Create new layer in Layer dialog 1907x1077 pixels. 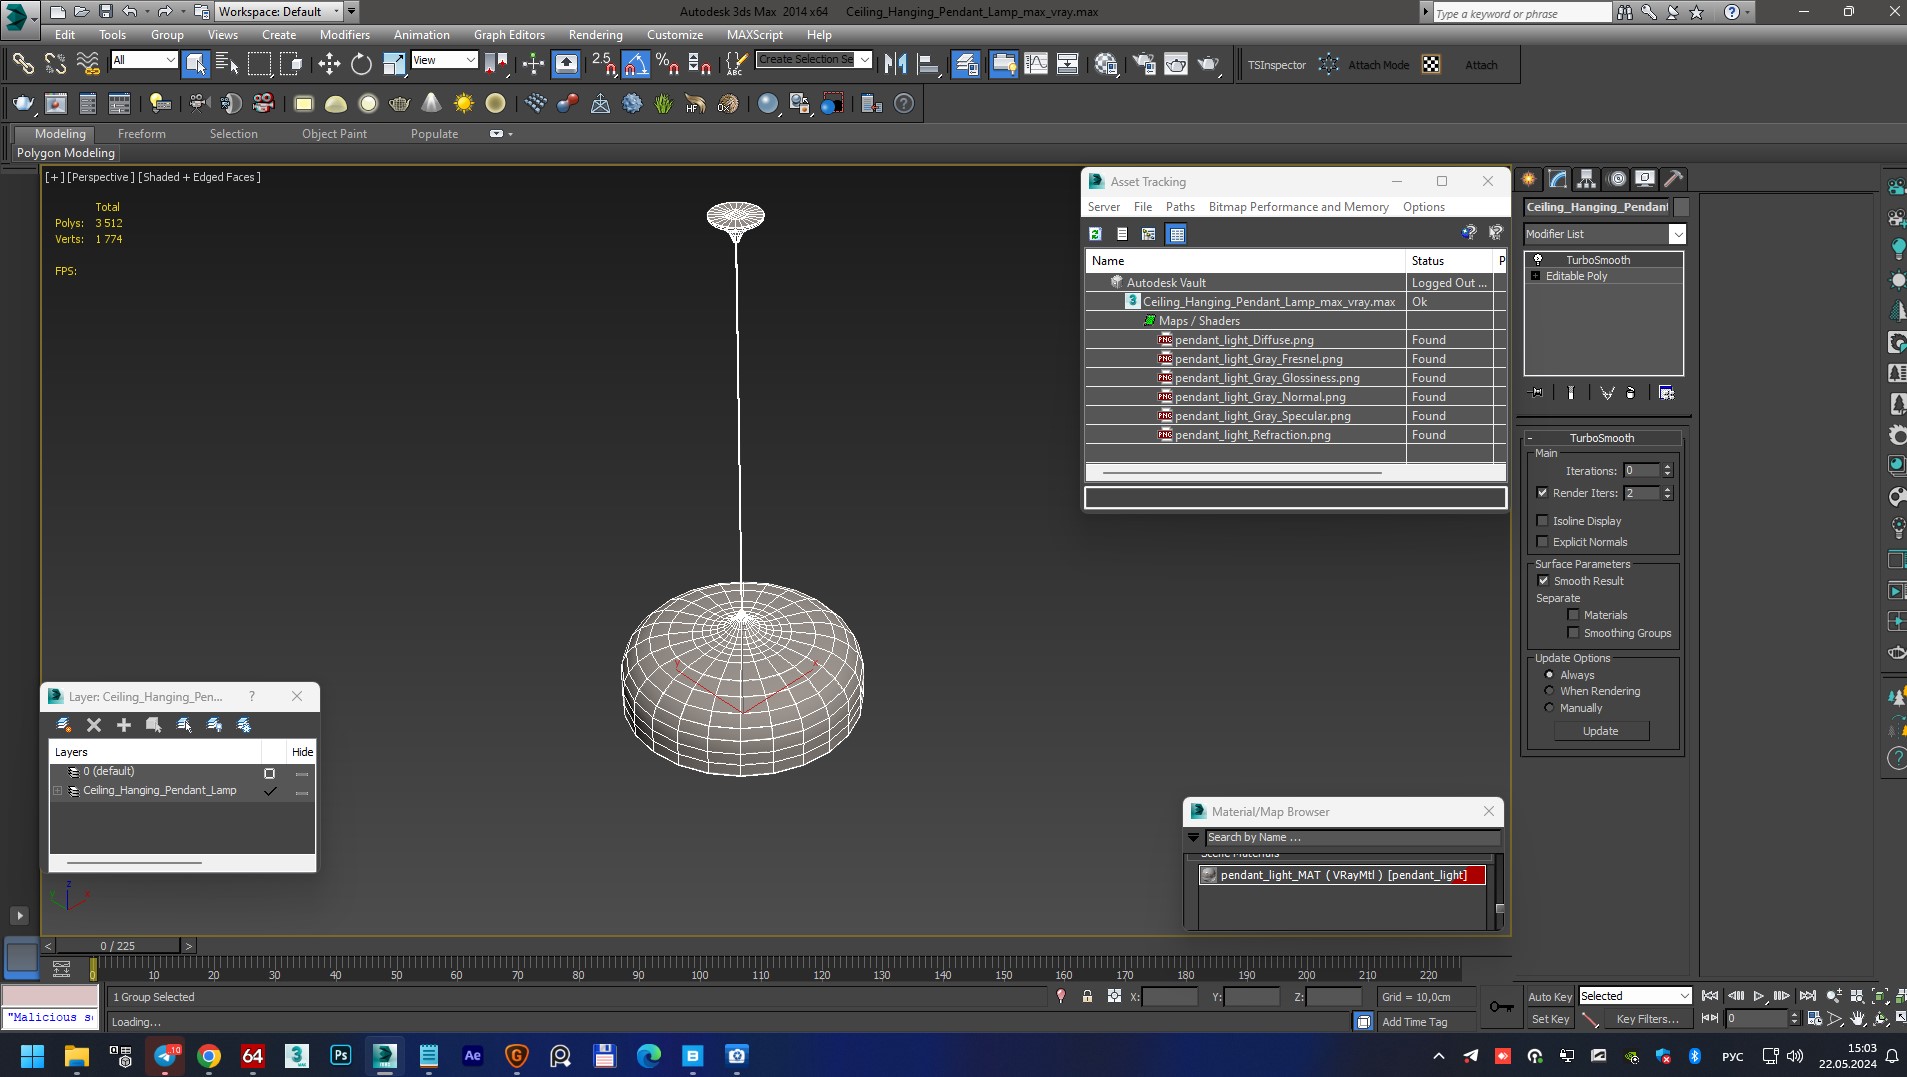(64, 725)
